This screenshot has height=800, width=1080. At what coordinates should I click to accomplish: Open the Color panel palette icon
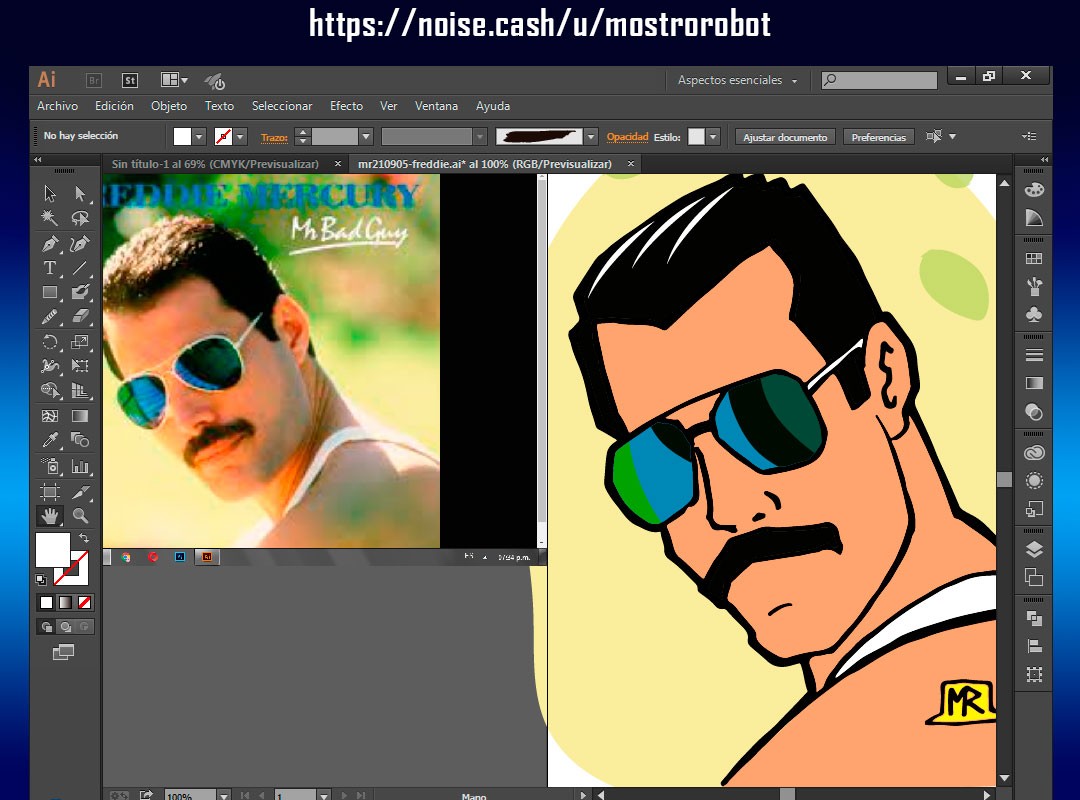pos(1034,189)
